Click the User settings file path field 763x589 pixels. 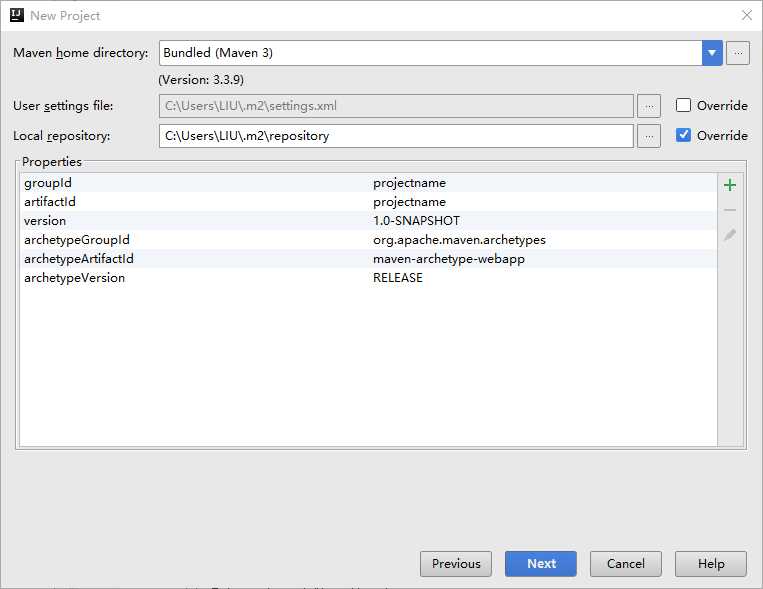coord(396,106)
